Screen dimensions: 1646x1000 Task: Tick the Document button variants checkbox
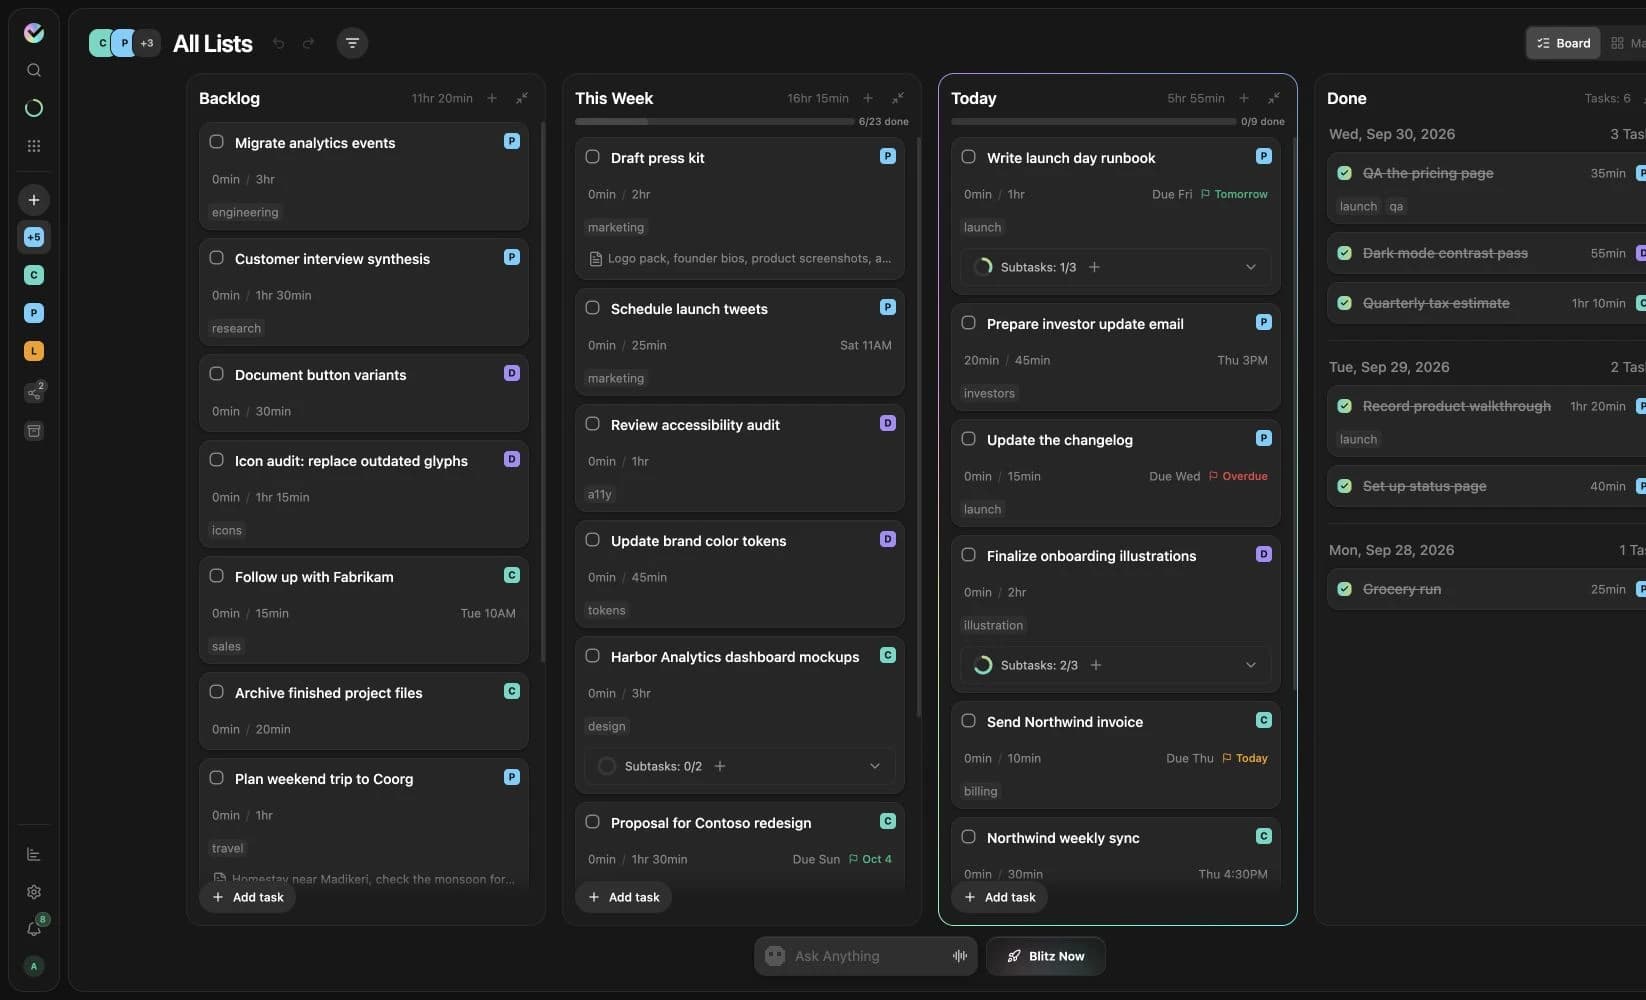point(216,374)
